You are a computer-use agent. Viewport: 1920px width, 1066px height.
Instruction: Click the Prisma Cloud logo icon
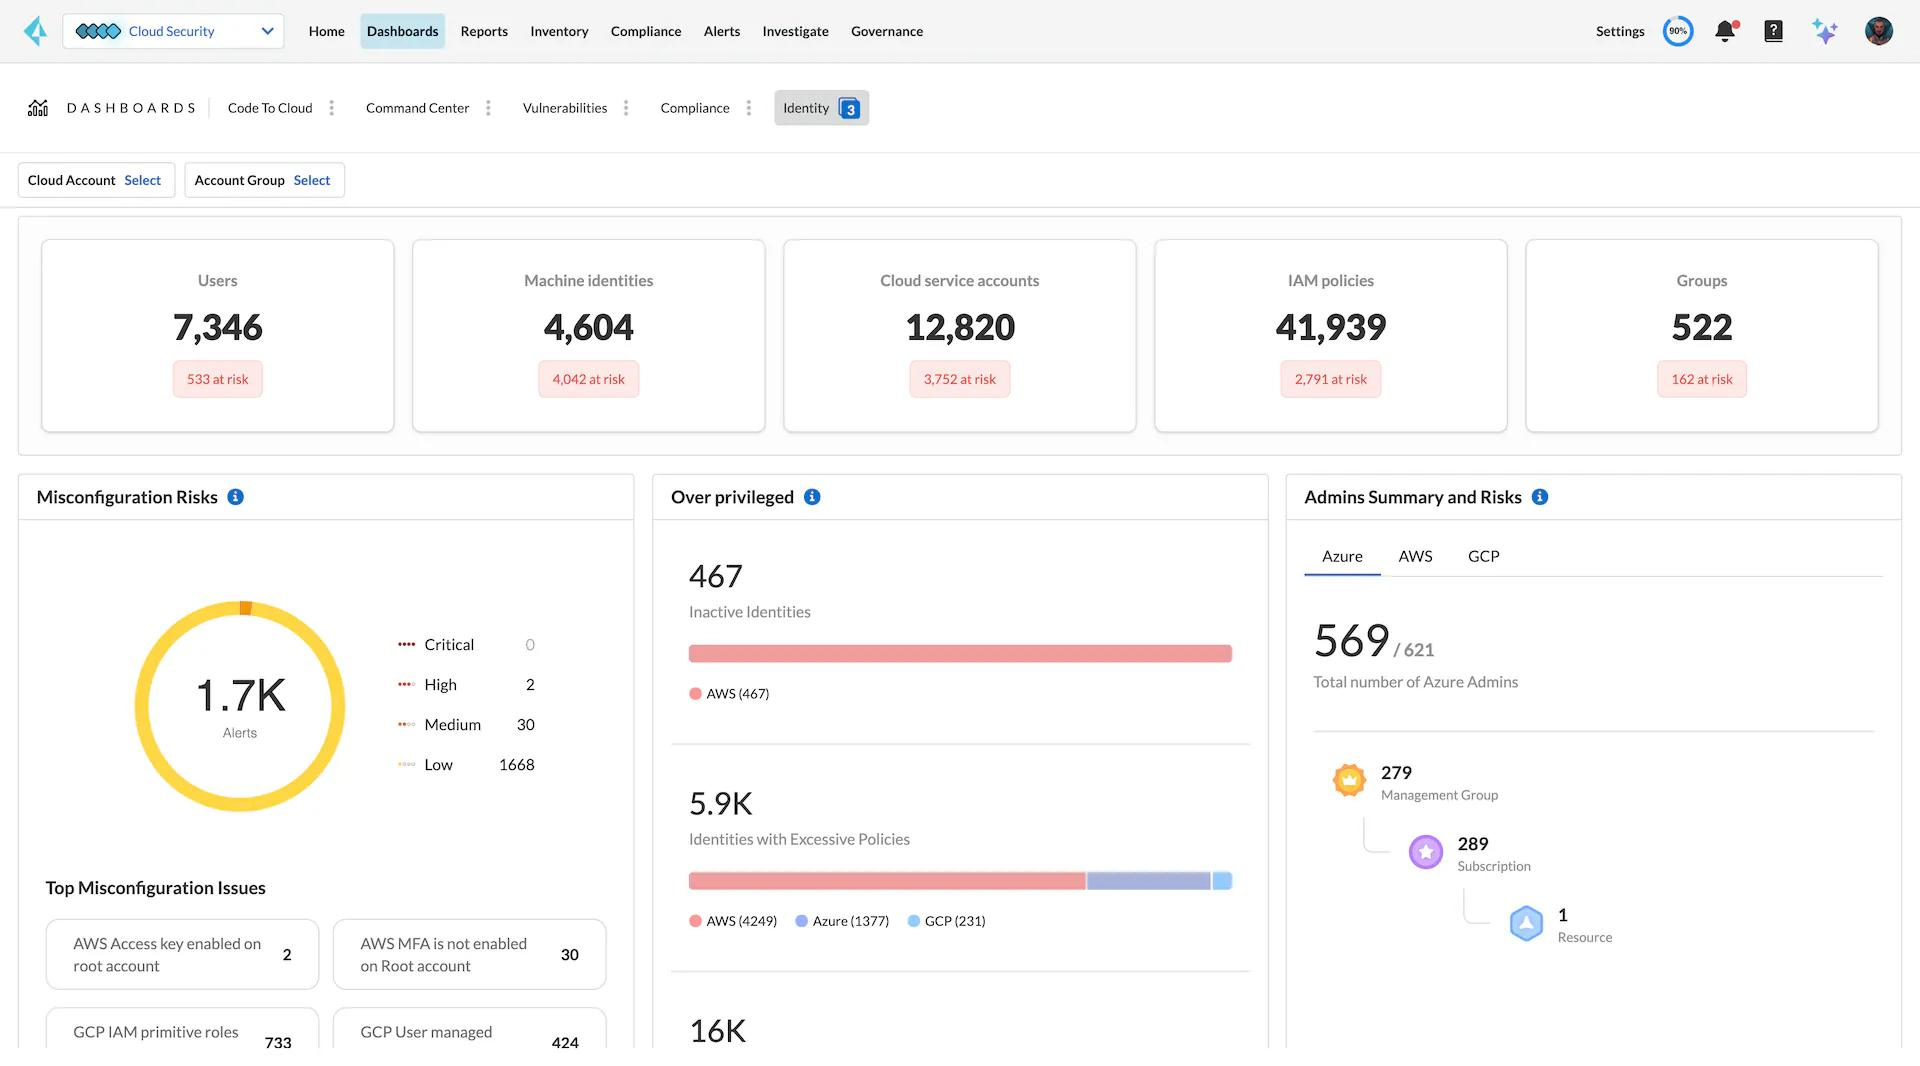pos(35,31)
